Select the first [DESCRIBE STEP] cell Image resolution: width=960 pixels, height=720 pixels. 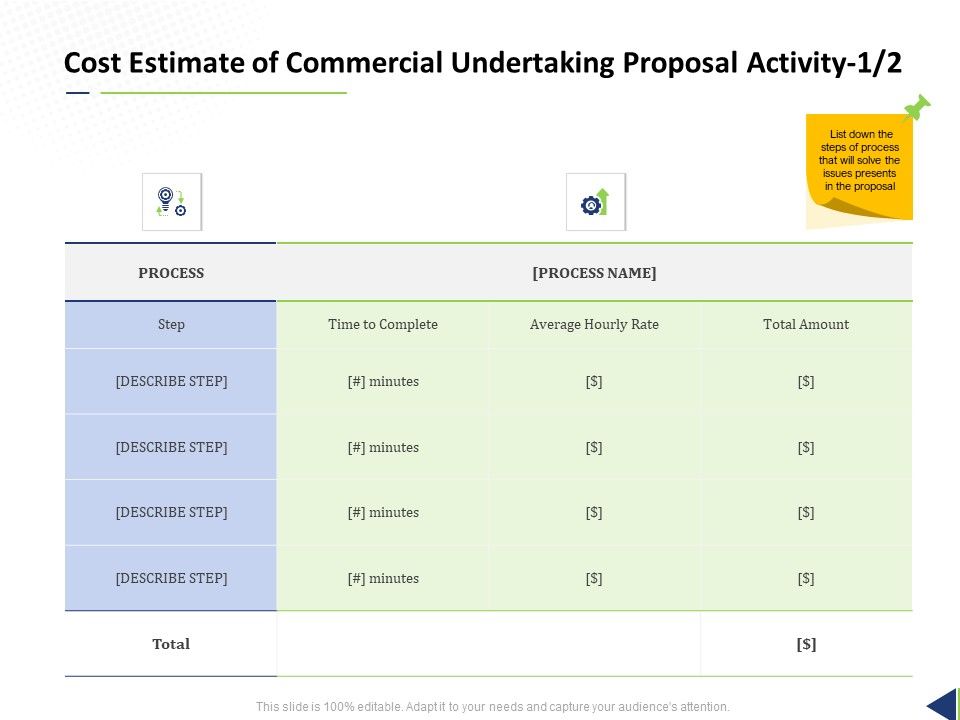[x=171, y=382]
